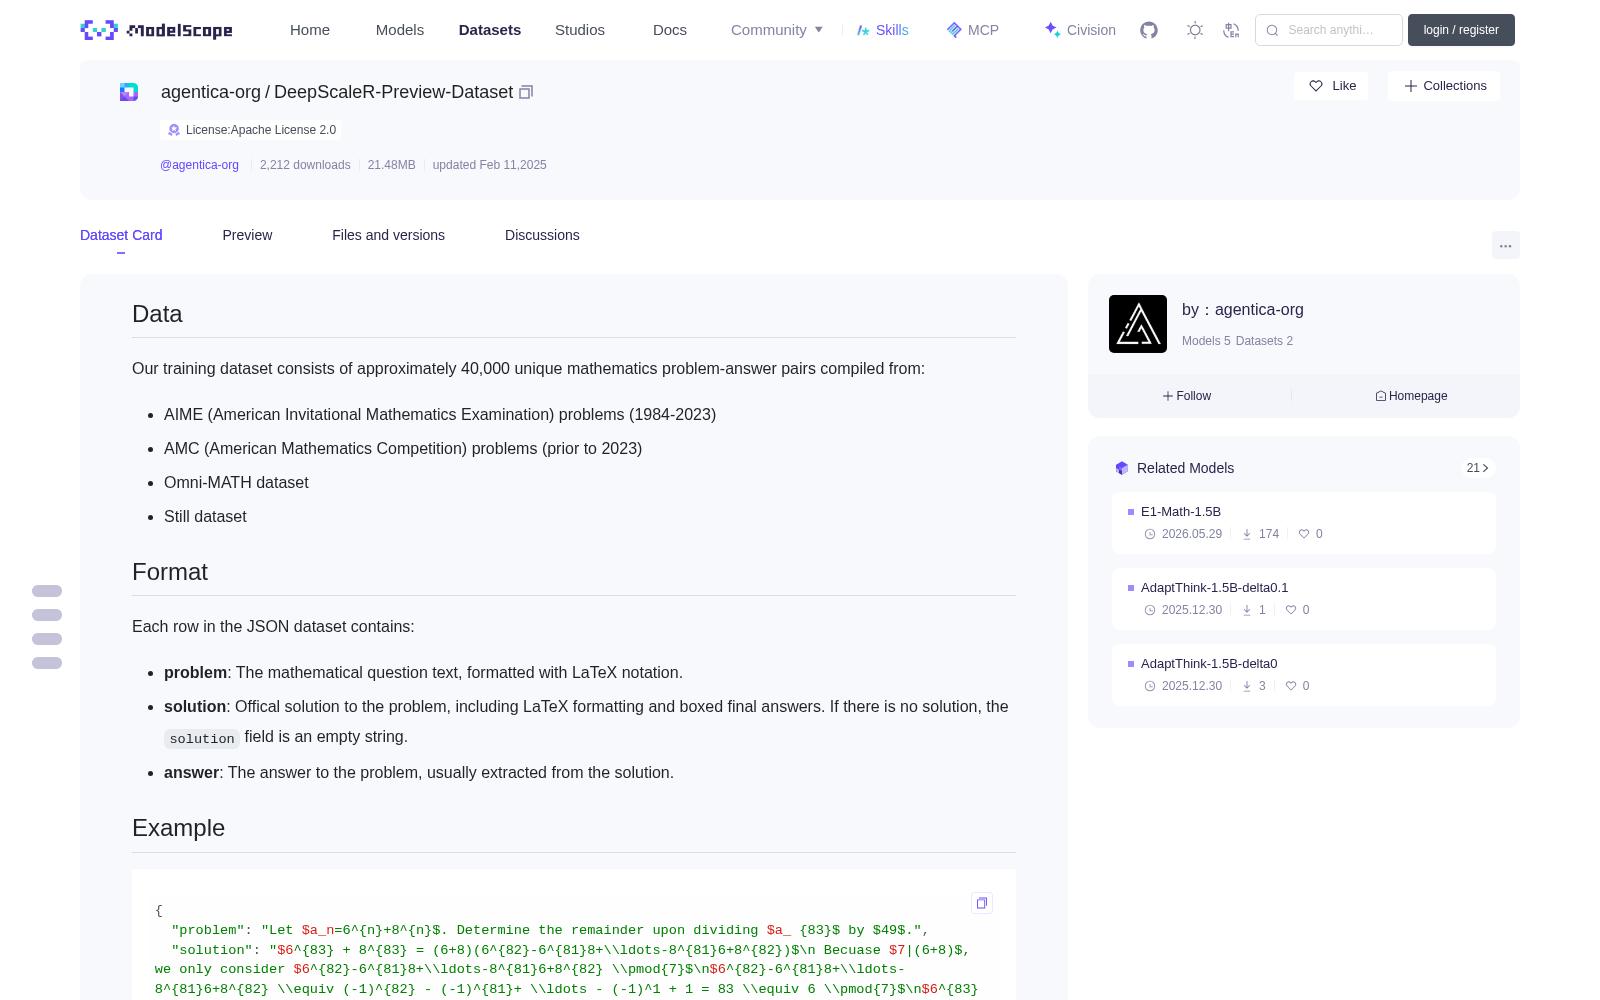Click AdaptThink-1.5B-delta0.1 likes heart icon
Image resolution: width=1600 pixels, height=1000 pixels.
pos(1291,610)
